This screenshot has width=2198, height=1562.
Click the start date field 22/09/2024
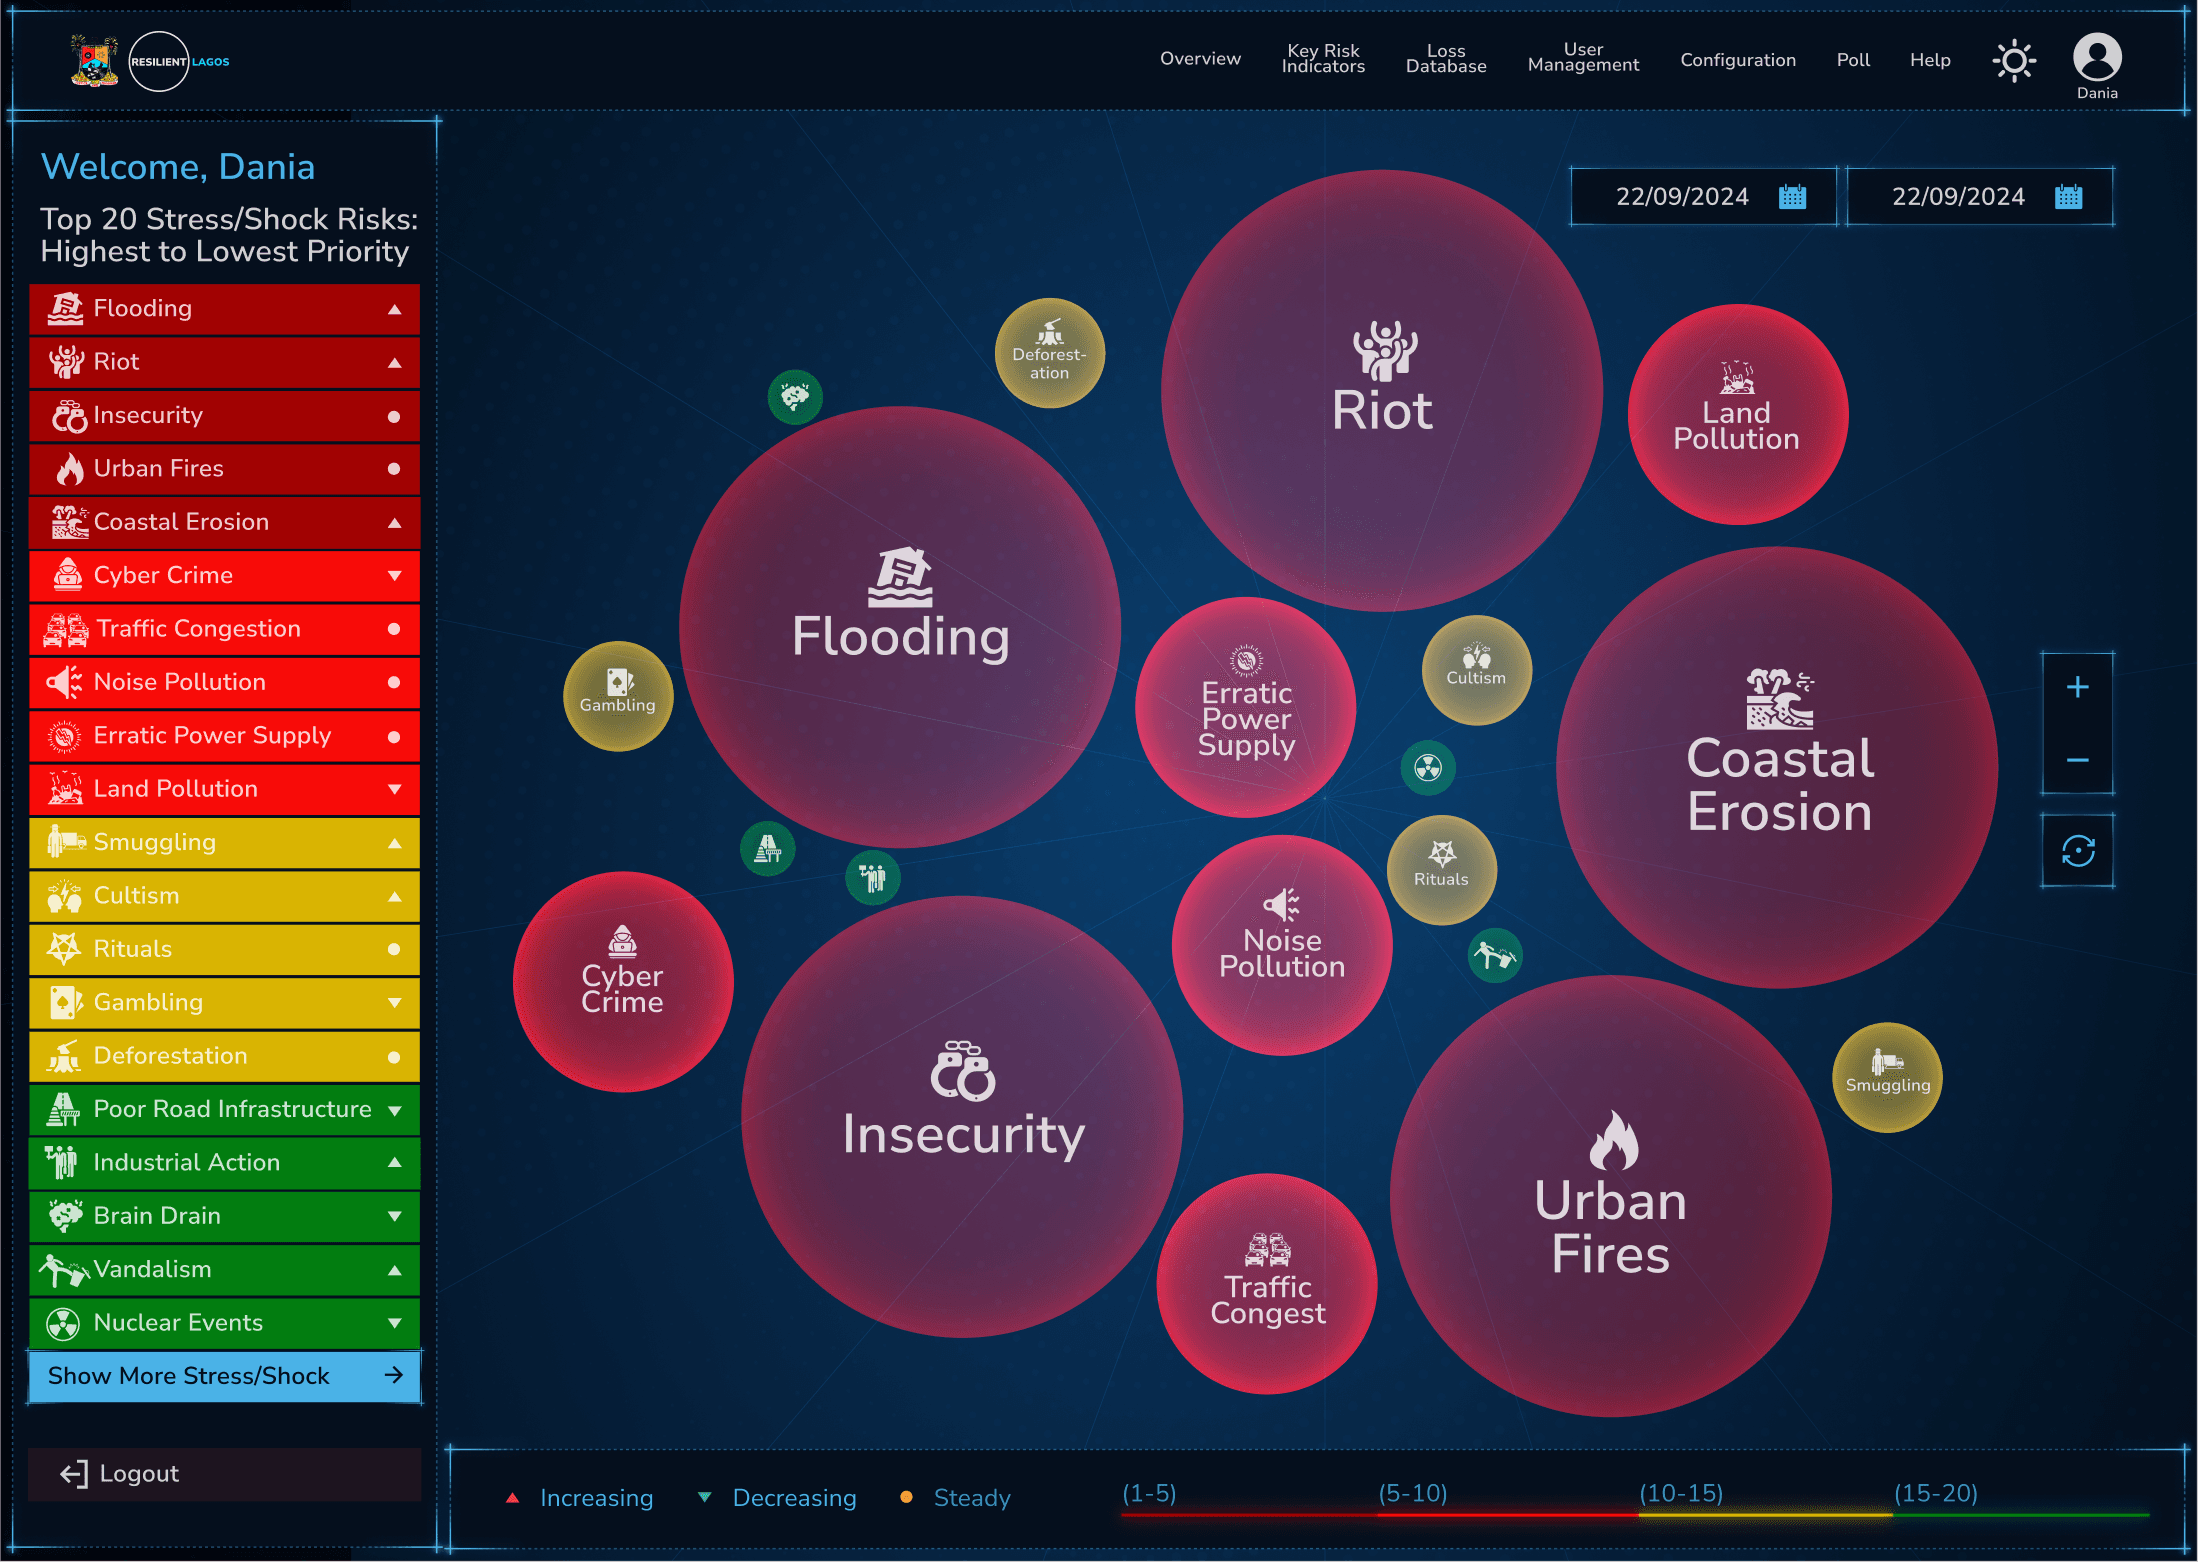click(x=1703, y=197)
